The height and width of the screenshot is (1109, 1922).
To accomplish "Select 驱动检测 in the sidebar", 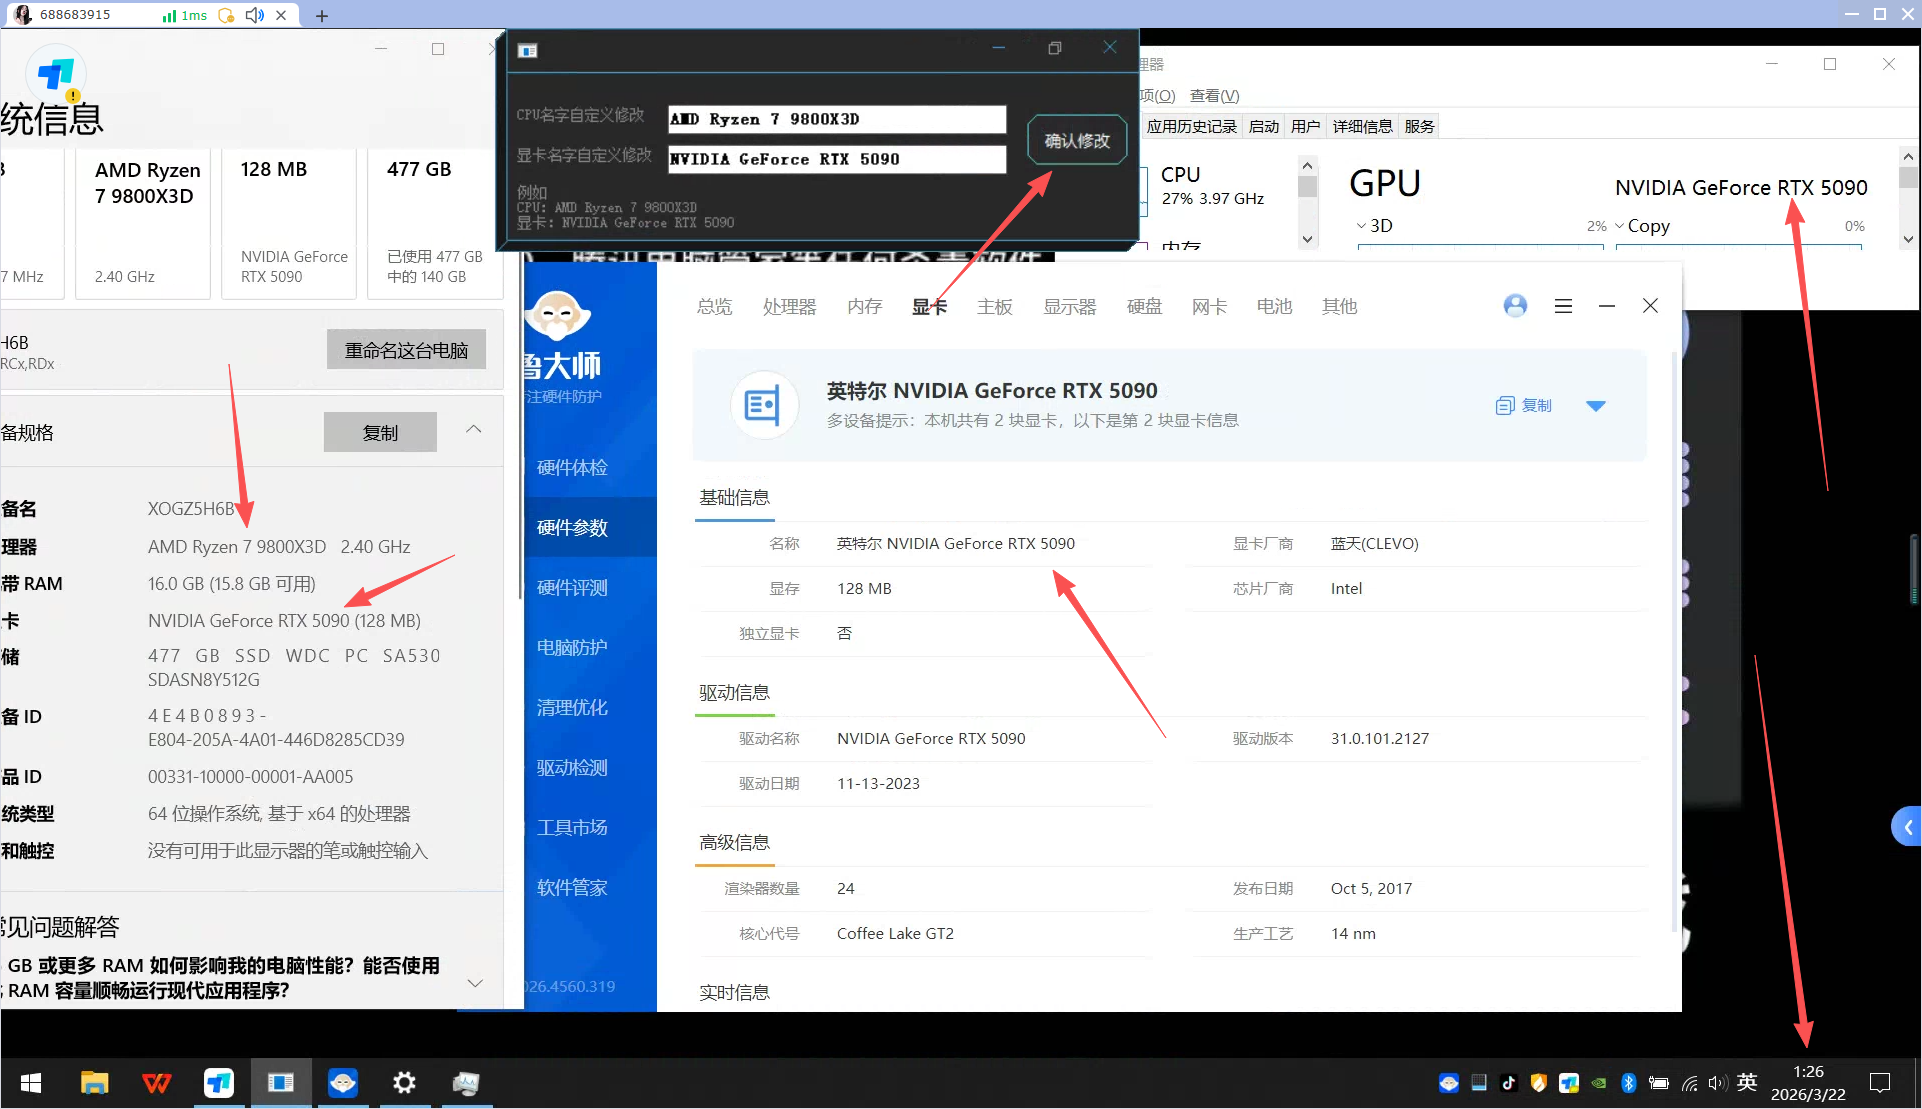I will coord(572,768).
